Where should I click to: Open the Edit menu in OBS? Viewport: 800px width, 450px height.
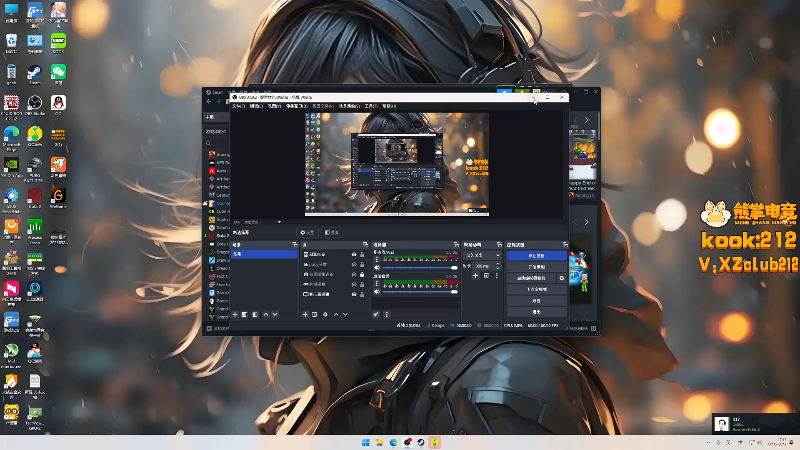pos(256,106)
